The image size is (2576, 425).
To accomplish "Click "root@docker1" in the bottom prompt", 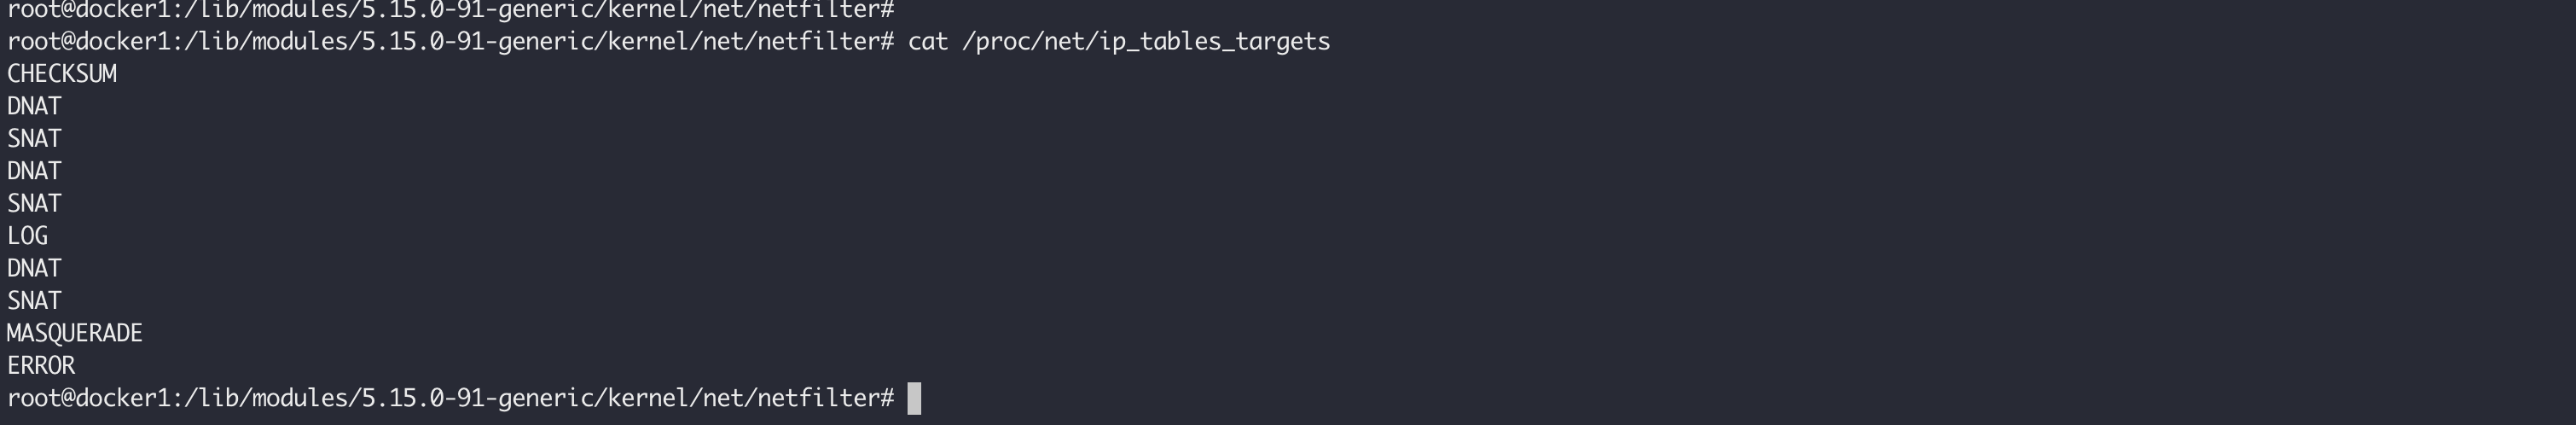I will point(88,398).
